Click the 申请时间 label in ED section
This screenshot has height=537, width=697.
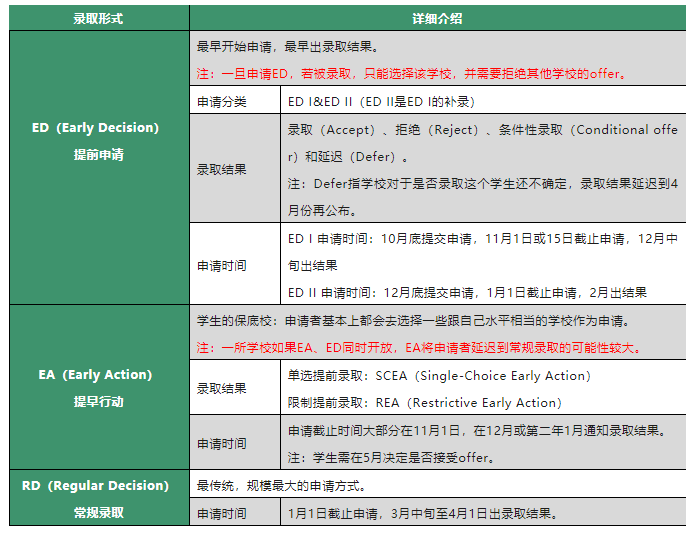pyautogui.click(x=222, y=265)
